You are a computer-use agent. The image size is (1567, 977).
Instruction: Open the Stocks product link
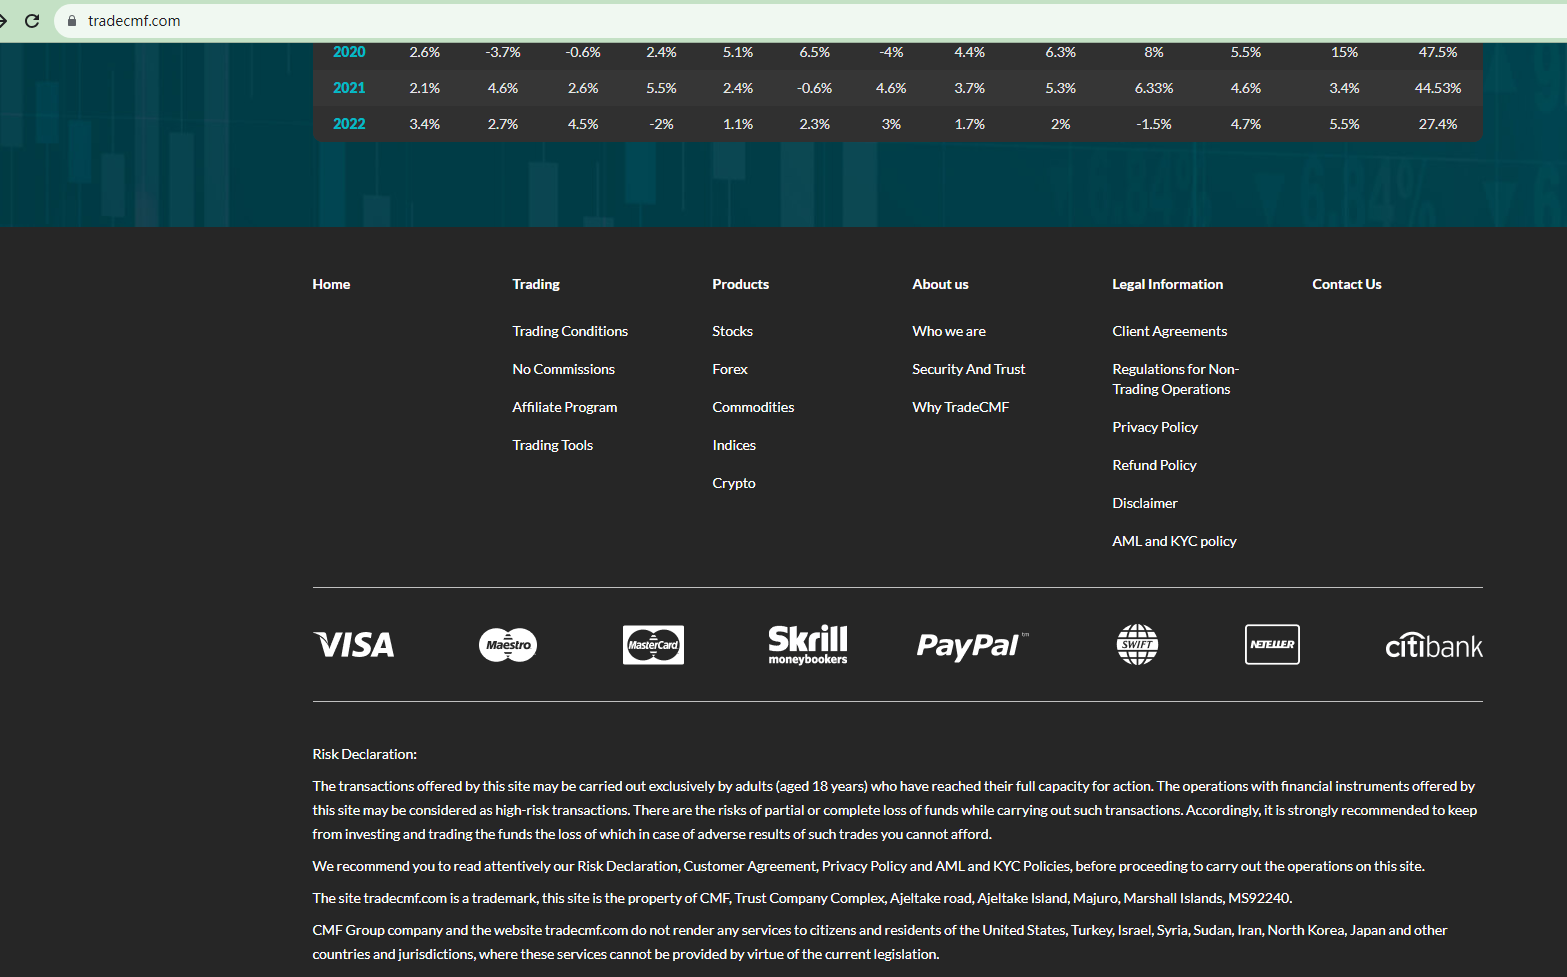732,331
